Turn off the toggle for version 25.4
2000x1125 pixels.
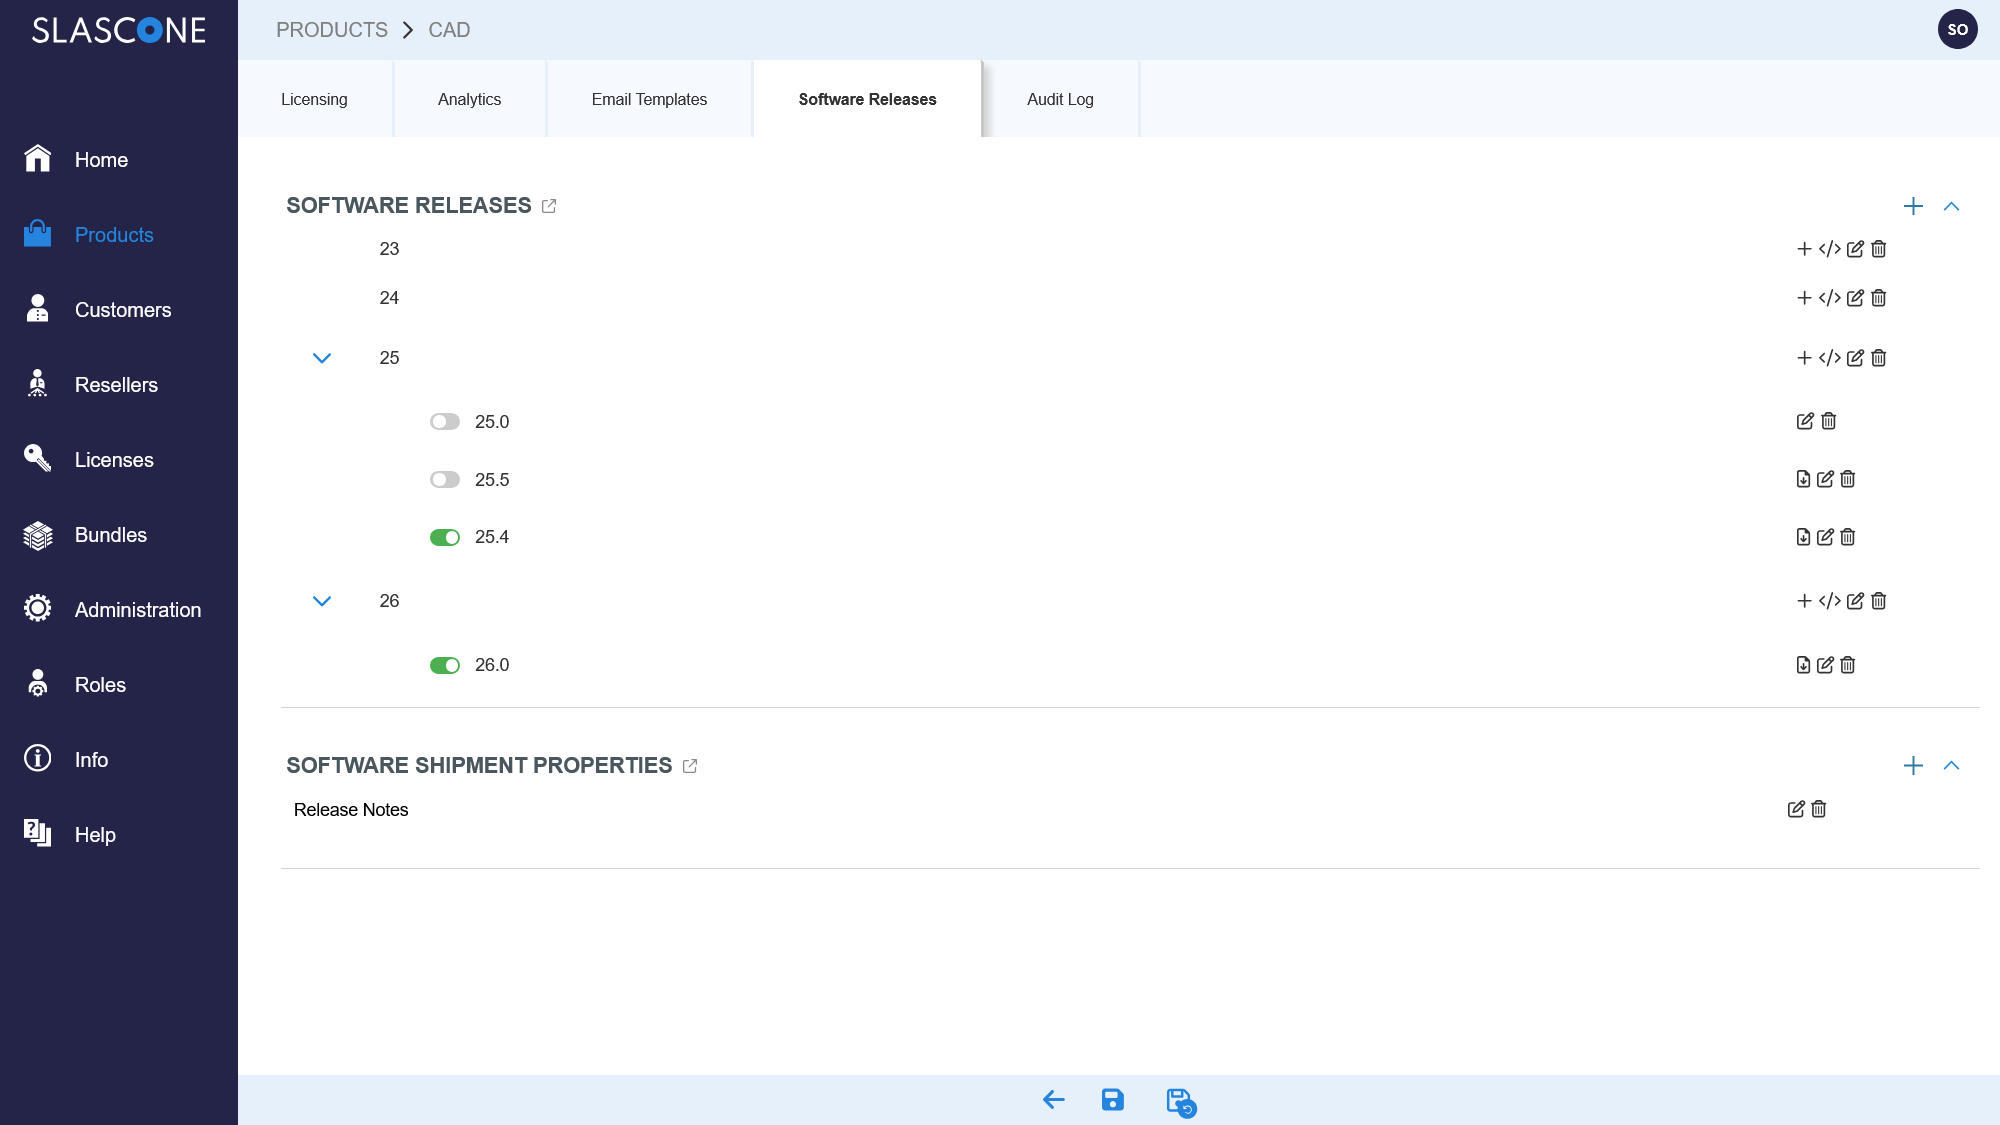click(444, 537)
